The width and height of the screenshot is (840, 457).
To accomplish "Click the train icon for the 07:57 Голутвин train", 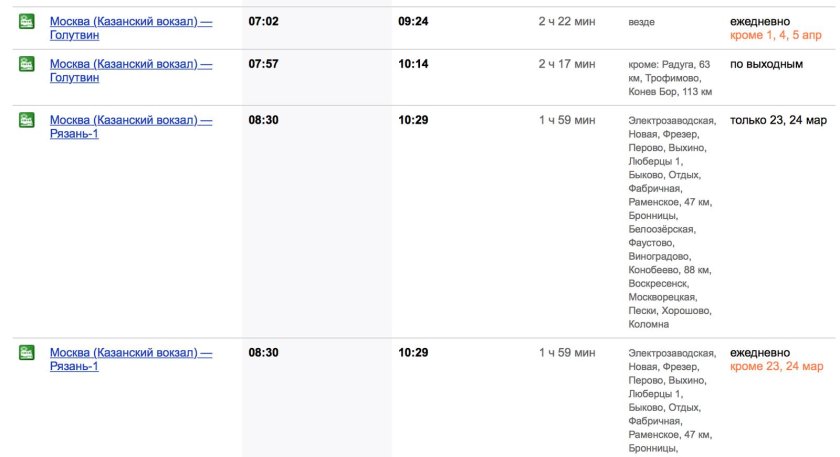I will tap(27, 64).
